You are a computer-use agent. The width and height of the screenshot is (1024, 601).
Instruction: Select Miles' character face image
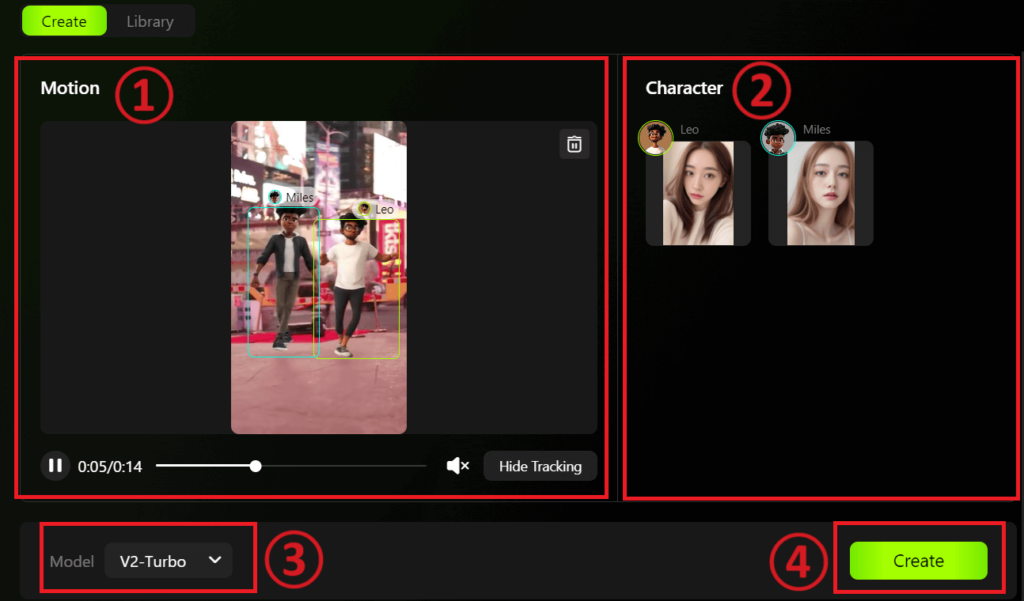point(821,193)
